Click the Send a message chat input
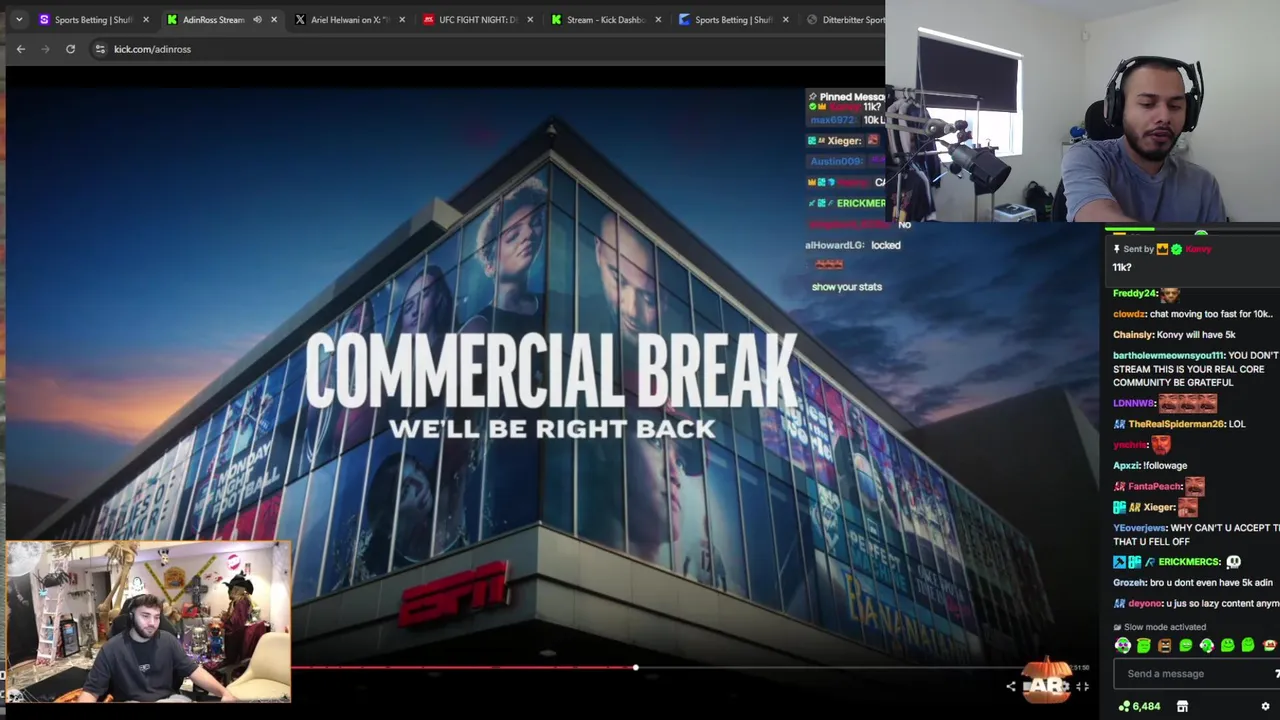The width and height of the screenshot is (1280, 720). coord(1196,674)
